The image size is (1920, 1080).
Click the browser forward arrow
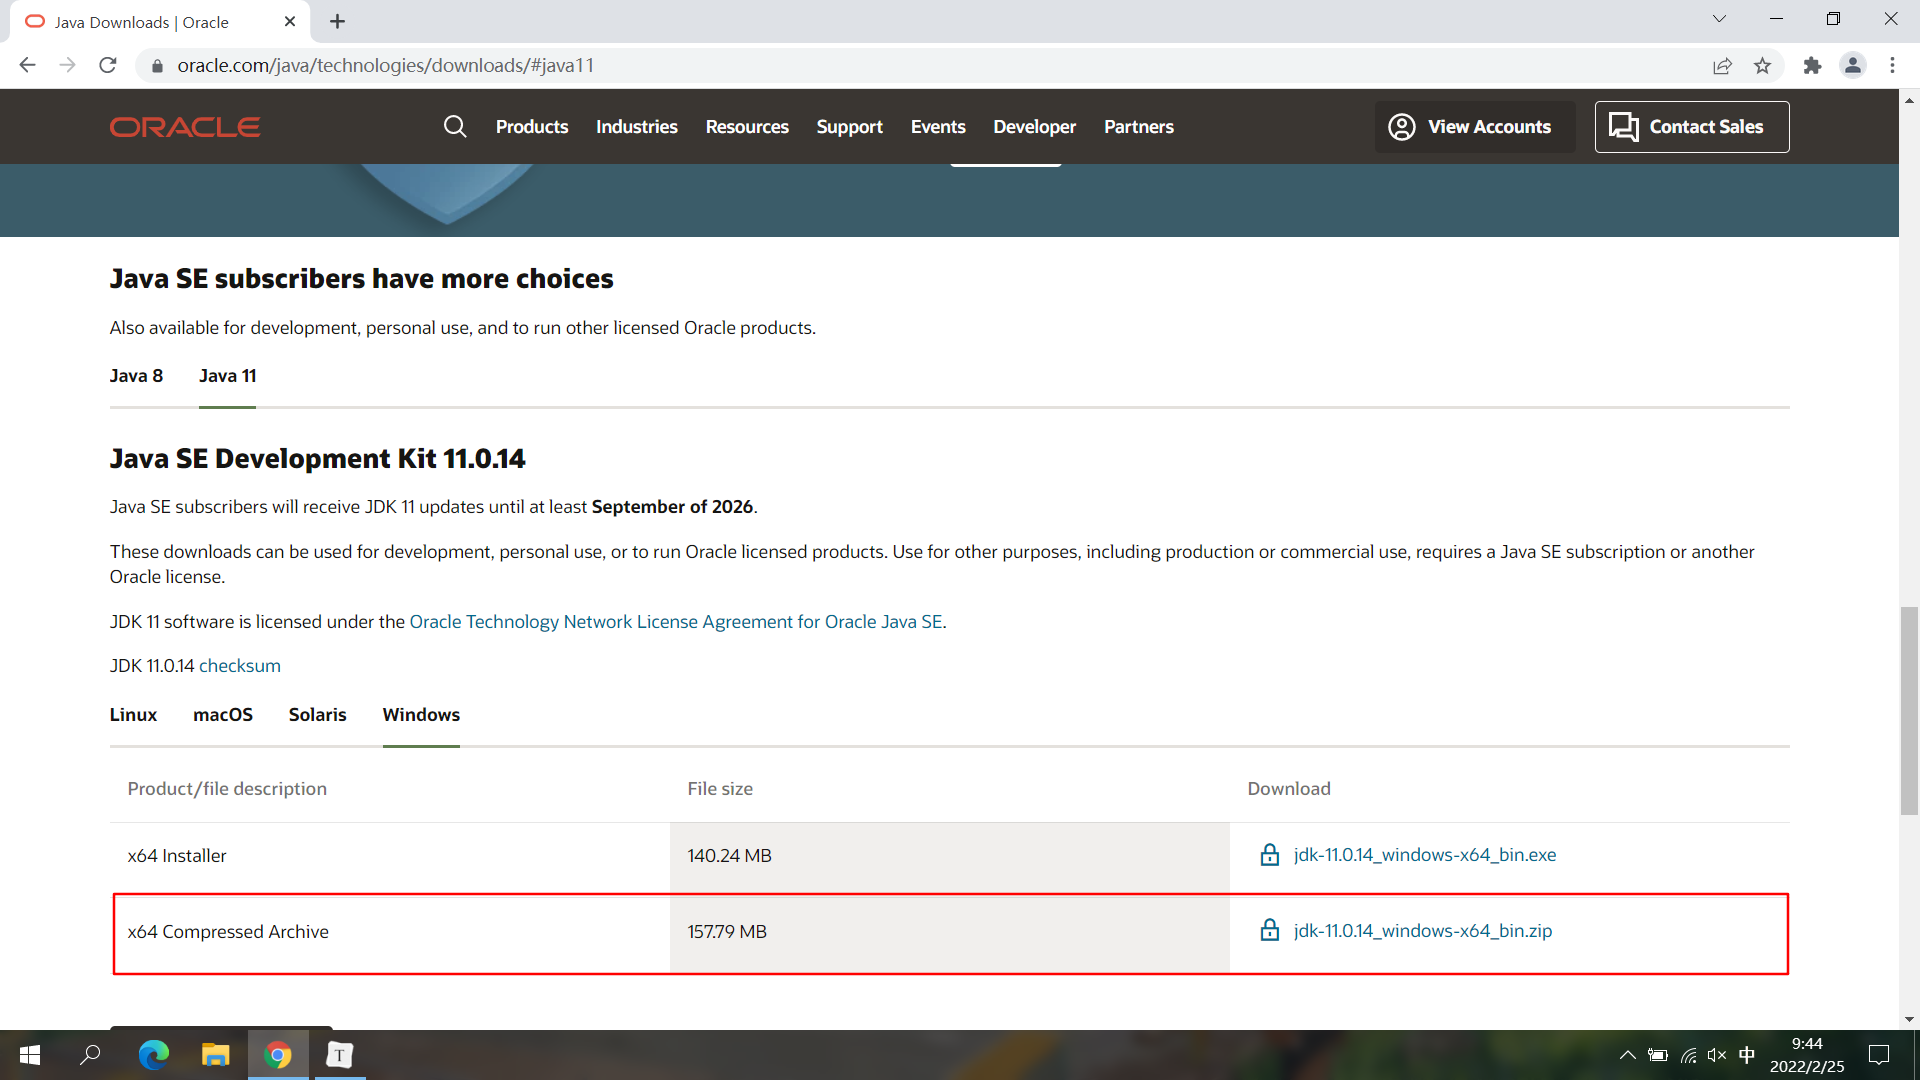(x=67, y=65)
